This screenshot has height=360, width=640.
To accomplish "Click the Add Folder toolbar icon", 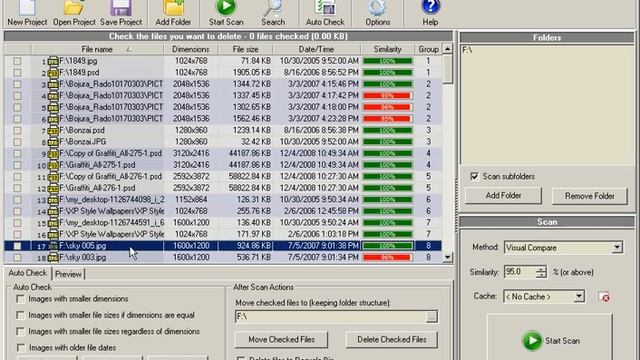I will [173, 7].
